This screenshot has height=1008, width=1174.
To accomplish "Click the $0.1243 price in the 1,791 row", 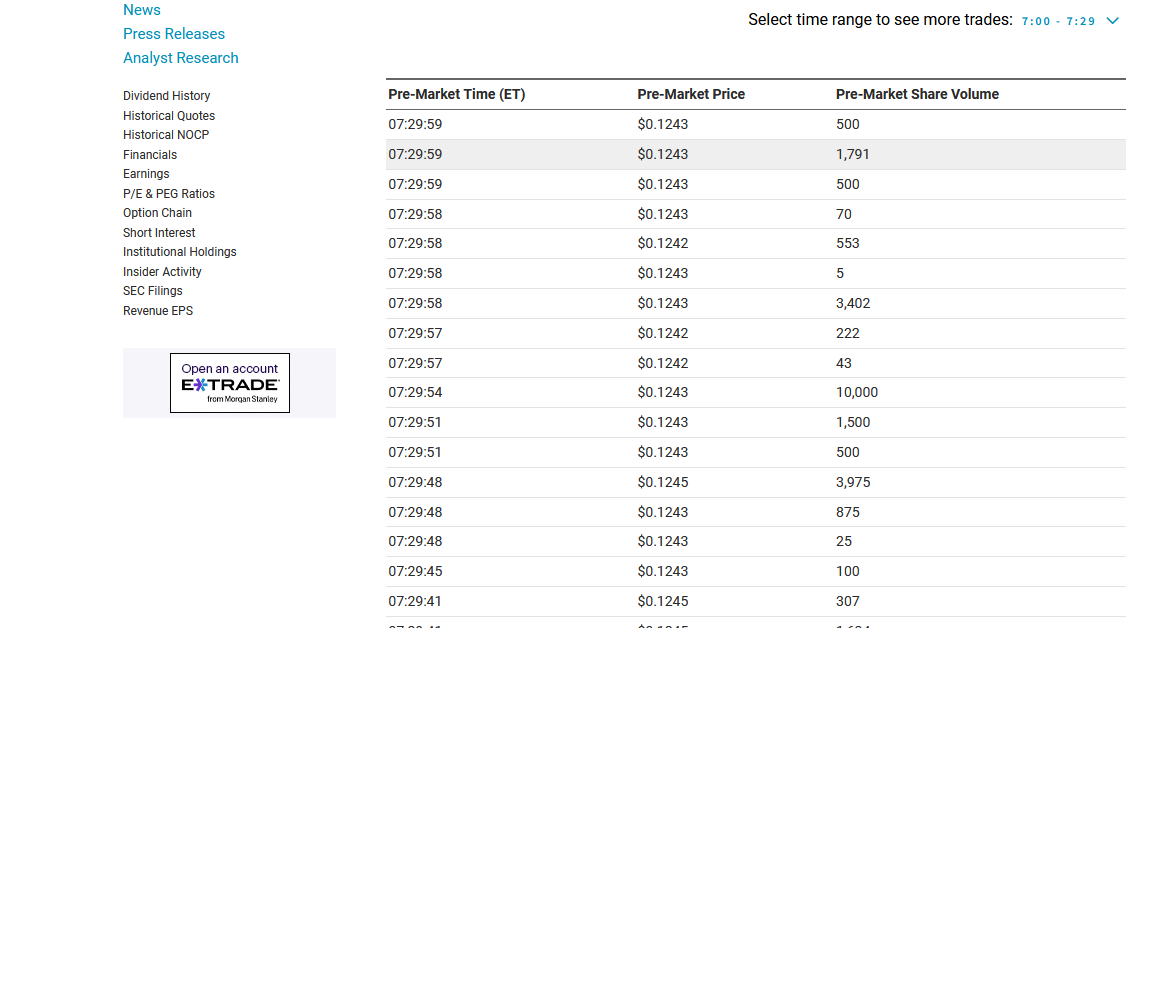I will (663, 154).
